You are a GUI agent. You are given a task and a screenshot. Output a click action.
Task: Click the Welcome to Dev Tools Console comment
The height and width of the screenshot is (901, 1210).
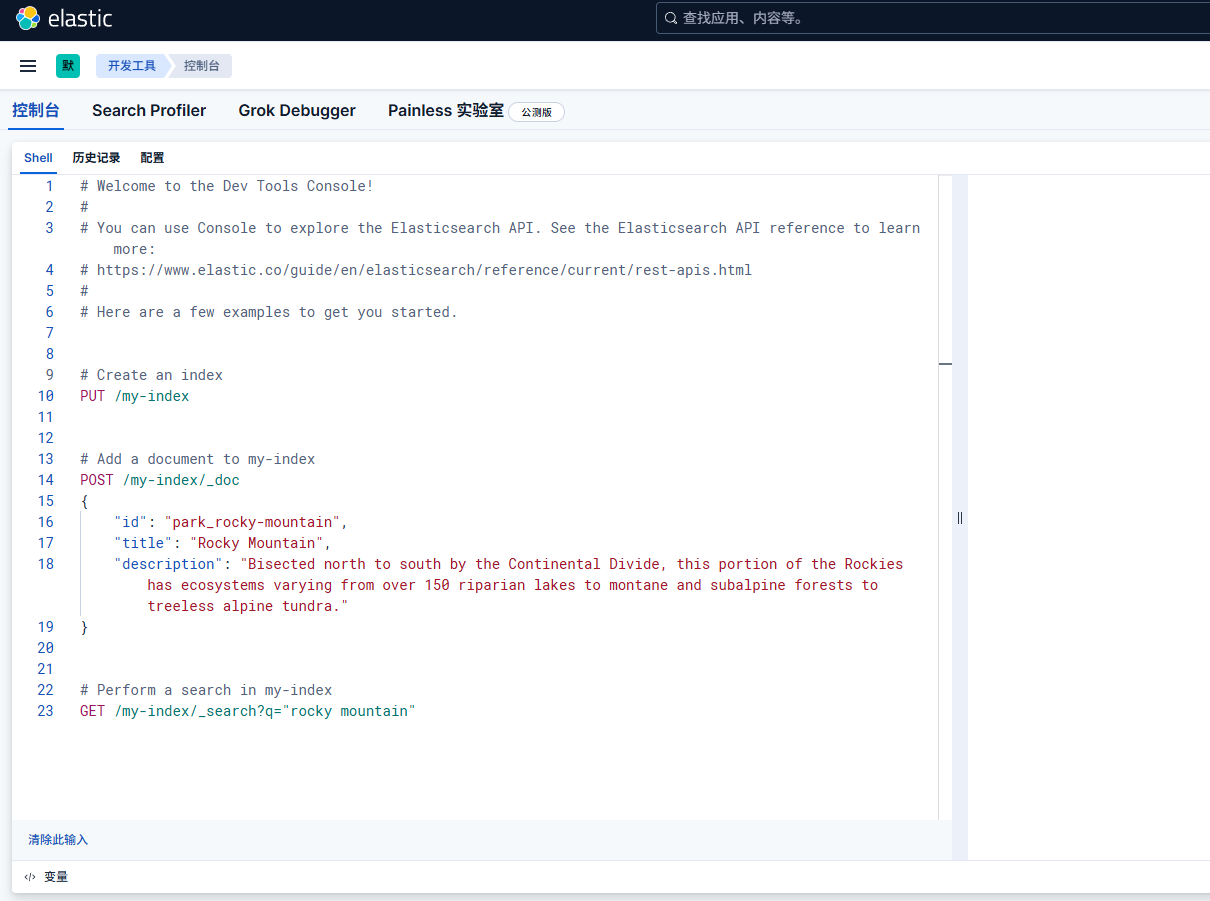pyautogui.click(x=227, y=186)
